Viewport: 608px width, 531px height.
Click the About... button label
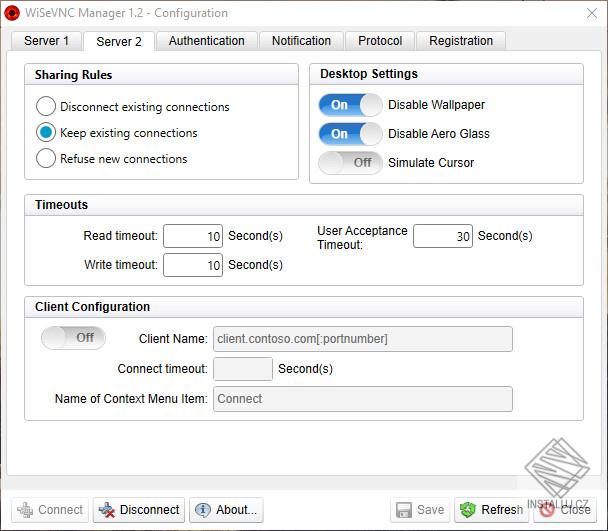[x=237, y=510]
